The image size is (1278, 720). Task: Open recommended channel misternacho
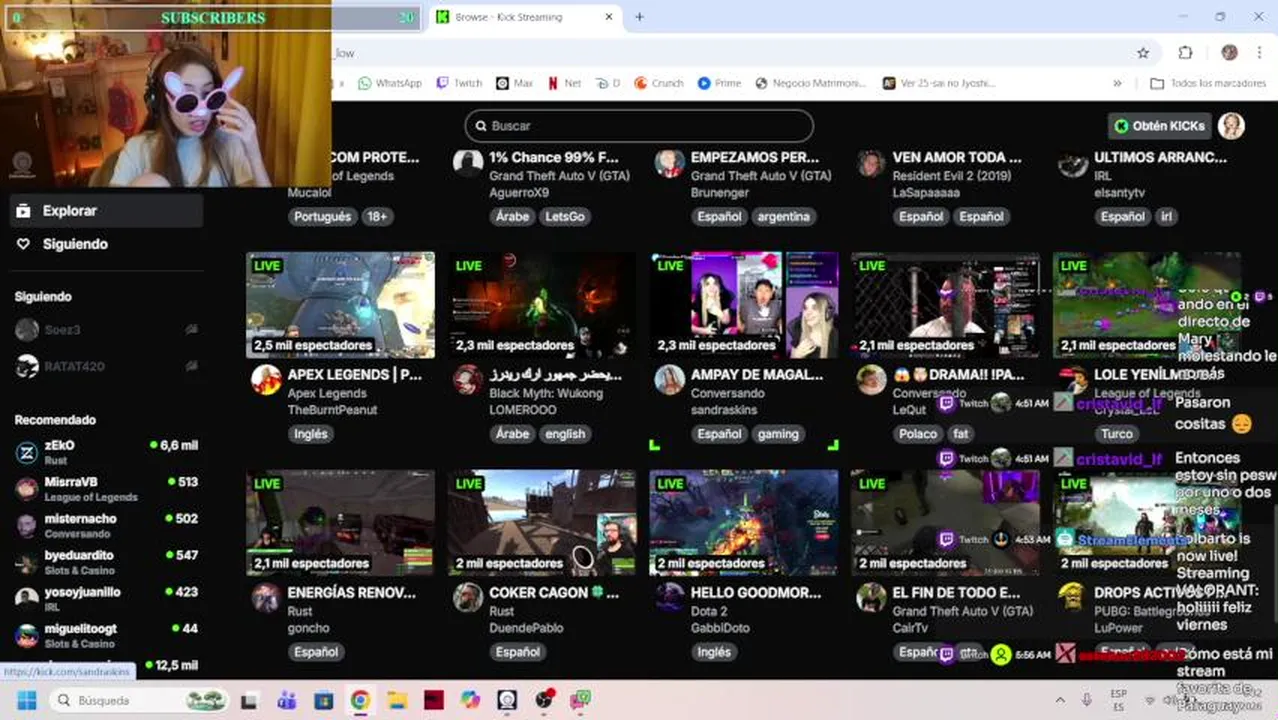106,526
